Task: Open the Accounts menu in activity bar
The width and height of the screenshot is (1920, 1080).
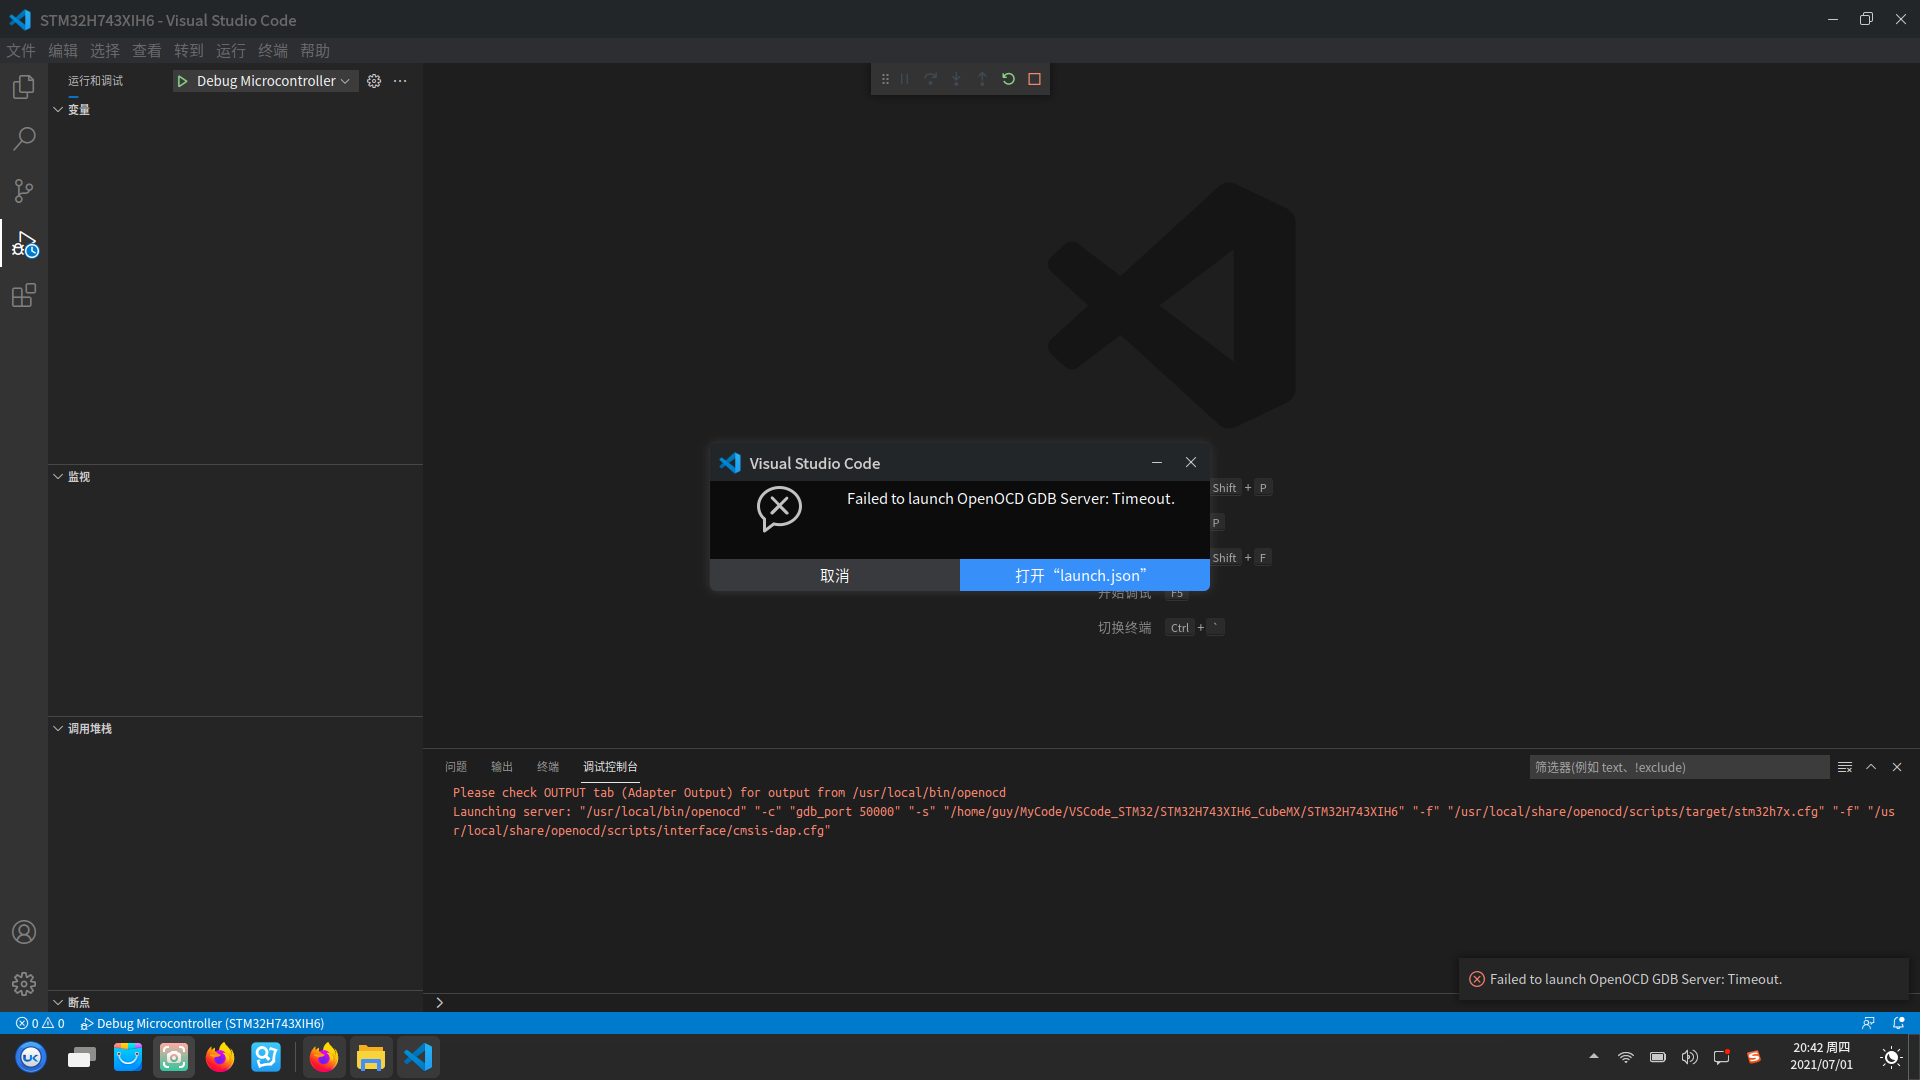Action: coord(24,932)
